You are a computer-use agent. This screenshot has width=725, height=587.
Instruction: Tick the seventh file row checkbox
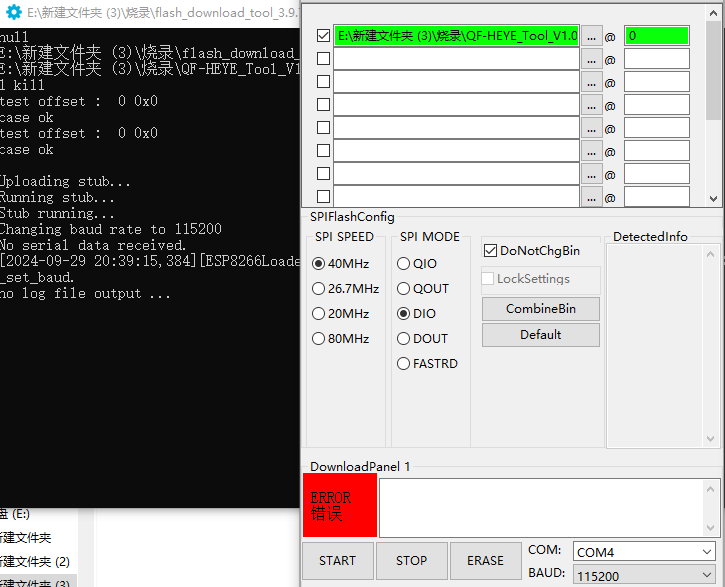pyautogui.click(x=323, y=174)
